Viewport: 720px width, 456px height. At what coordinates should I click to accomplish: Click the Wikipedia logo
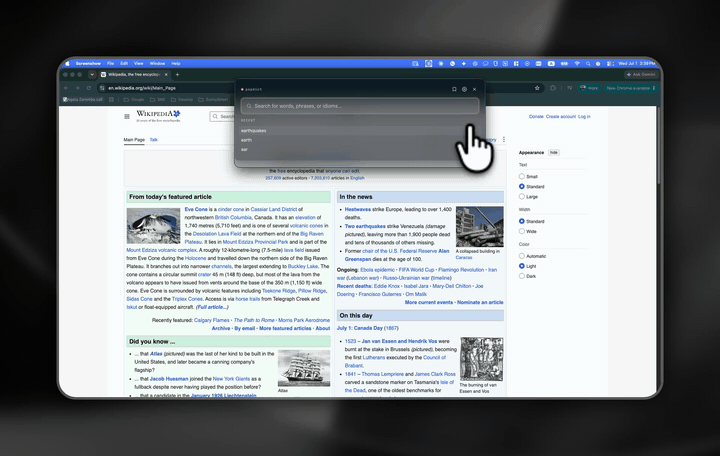[x=158, y=116]
